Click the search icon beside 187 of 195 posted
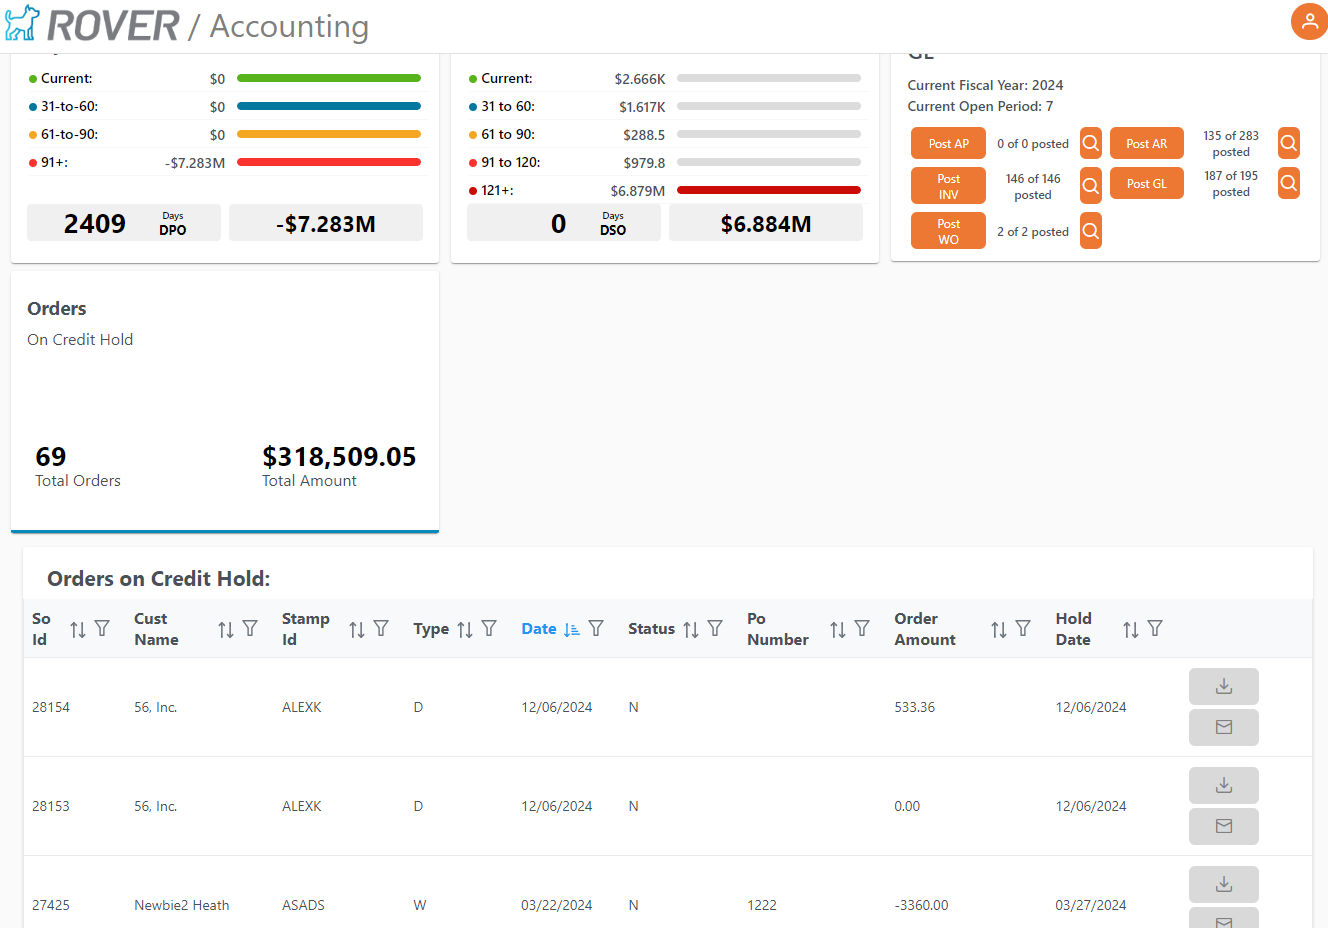The image size is (1328, 928). point(1288,183)
